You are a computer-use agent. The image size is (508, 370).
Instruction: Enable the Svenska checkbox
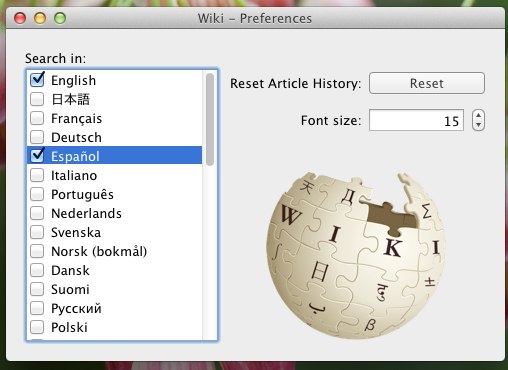point(37,232)
